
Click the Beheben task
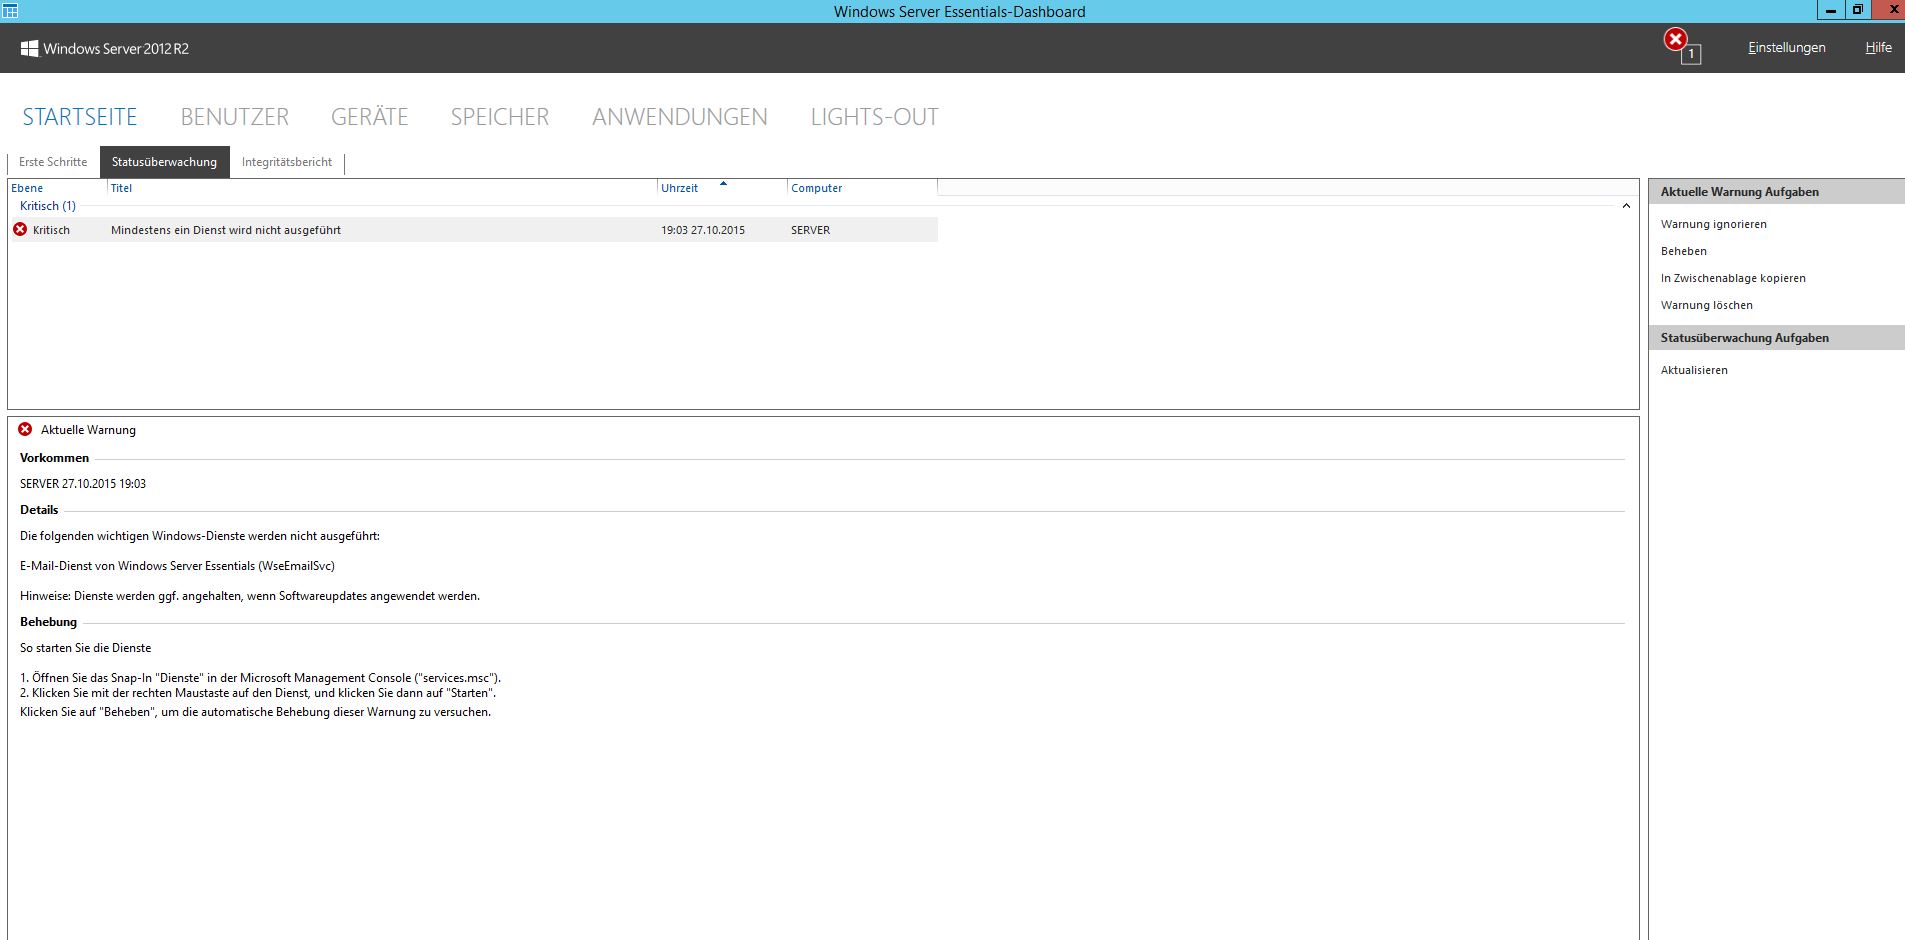point(1684,251)
